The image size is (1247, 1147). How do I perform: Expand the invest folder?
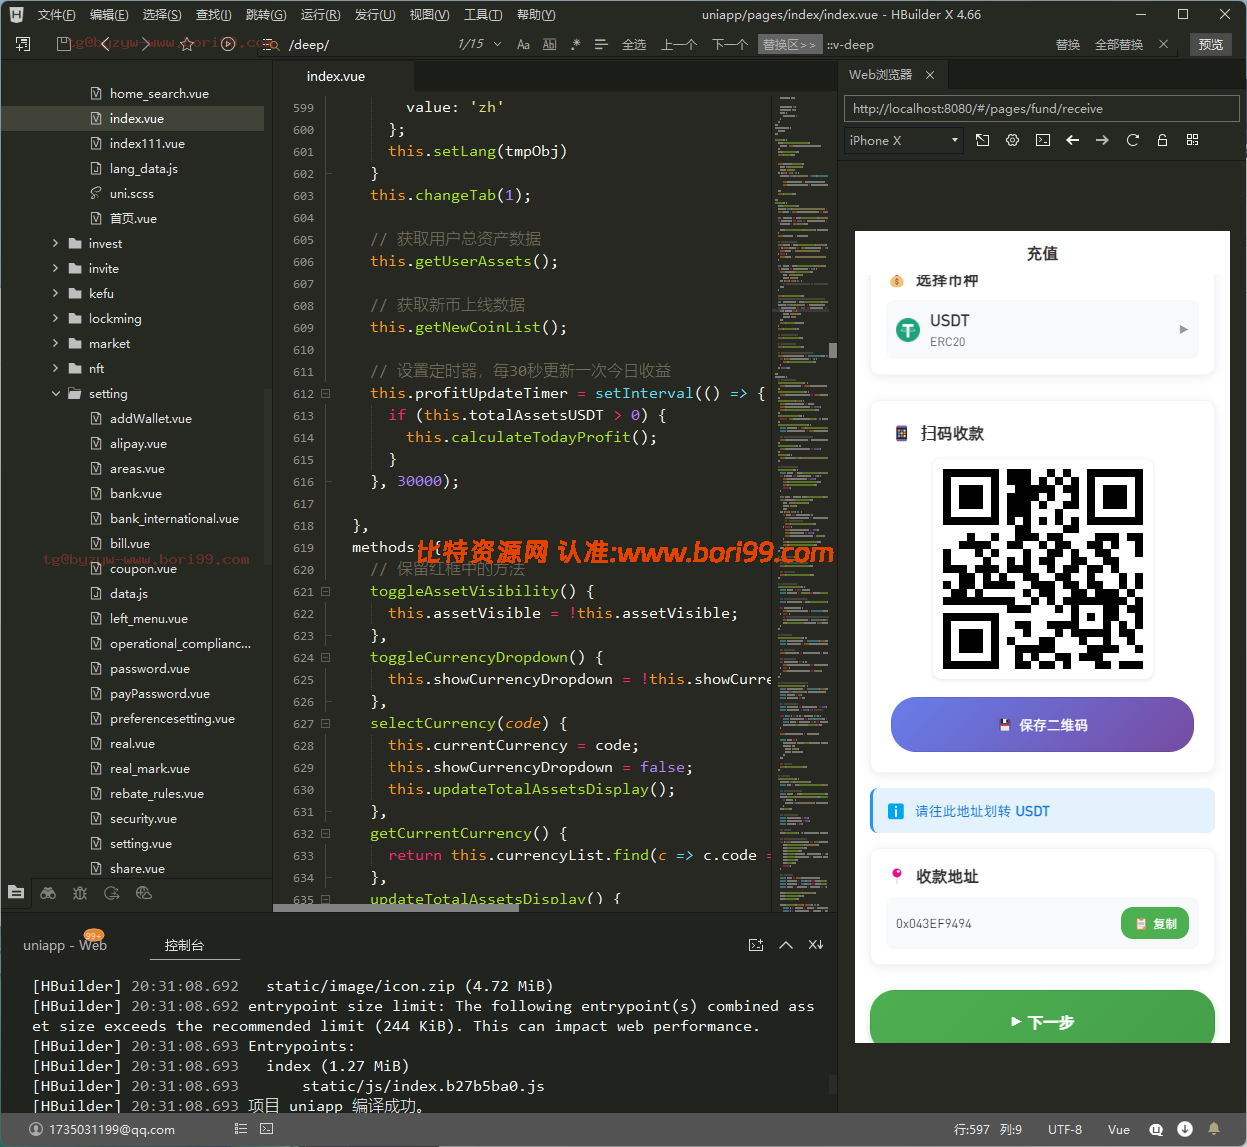[56, 243]
